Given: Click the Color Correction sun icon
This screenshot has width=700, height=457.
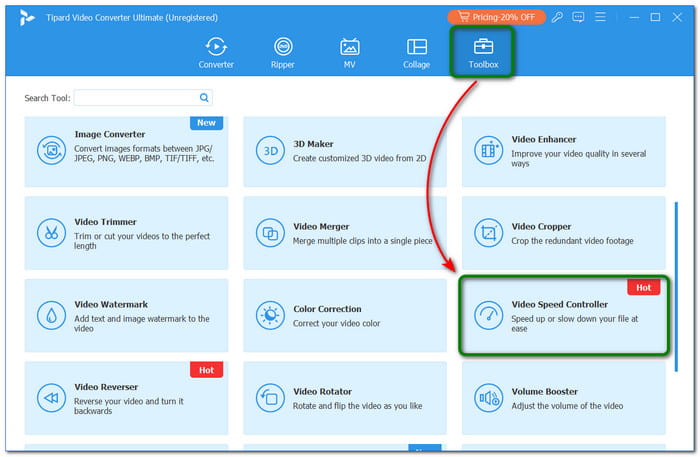Looking at the screenshot, I should 270,315.
